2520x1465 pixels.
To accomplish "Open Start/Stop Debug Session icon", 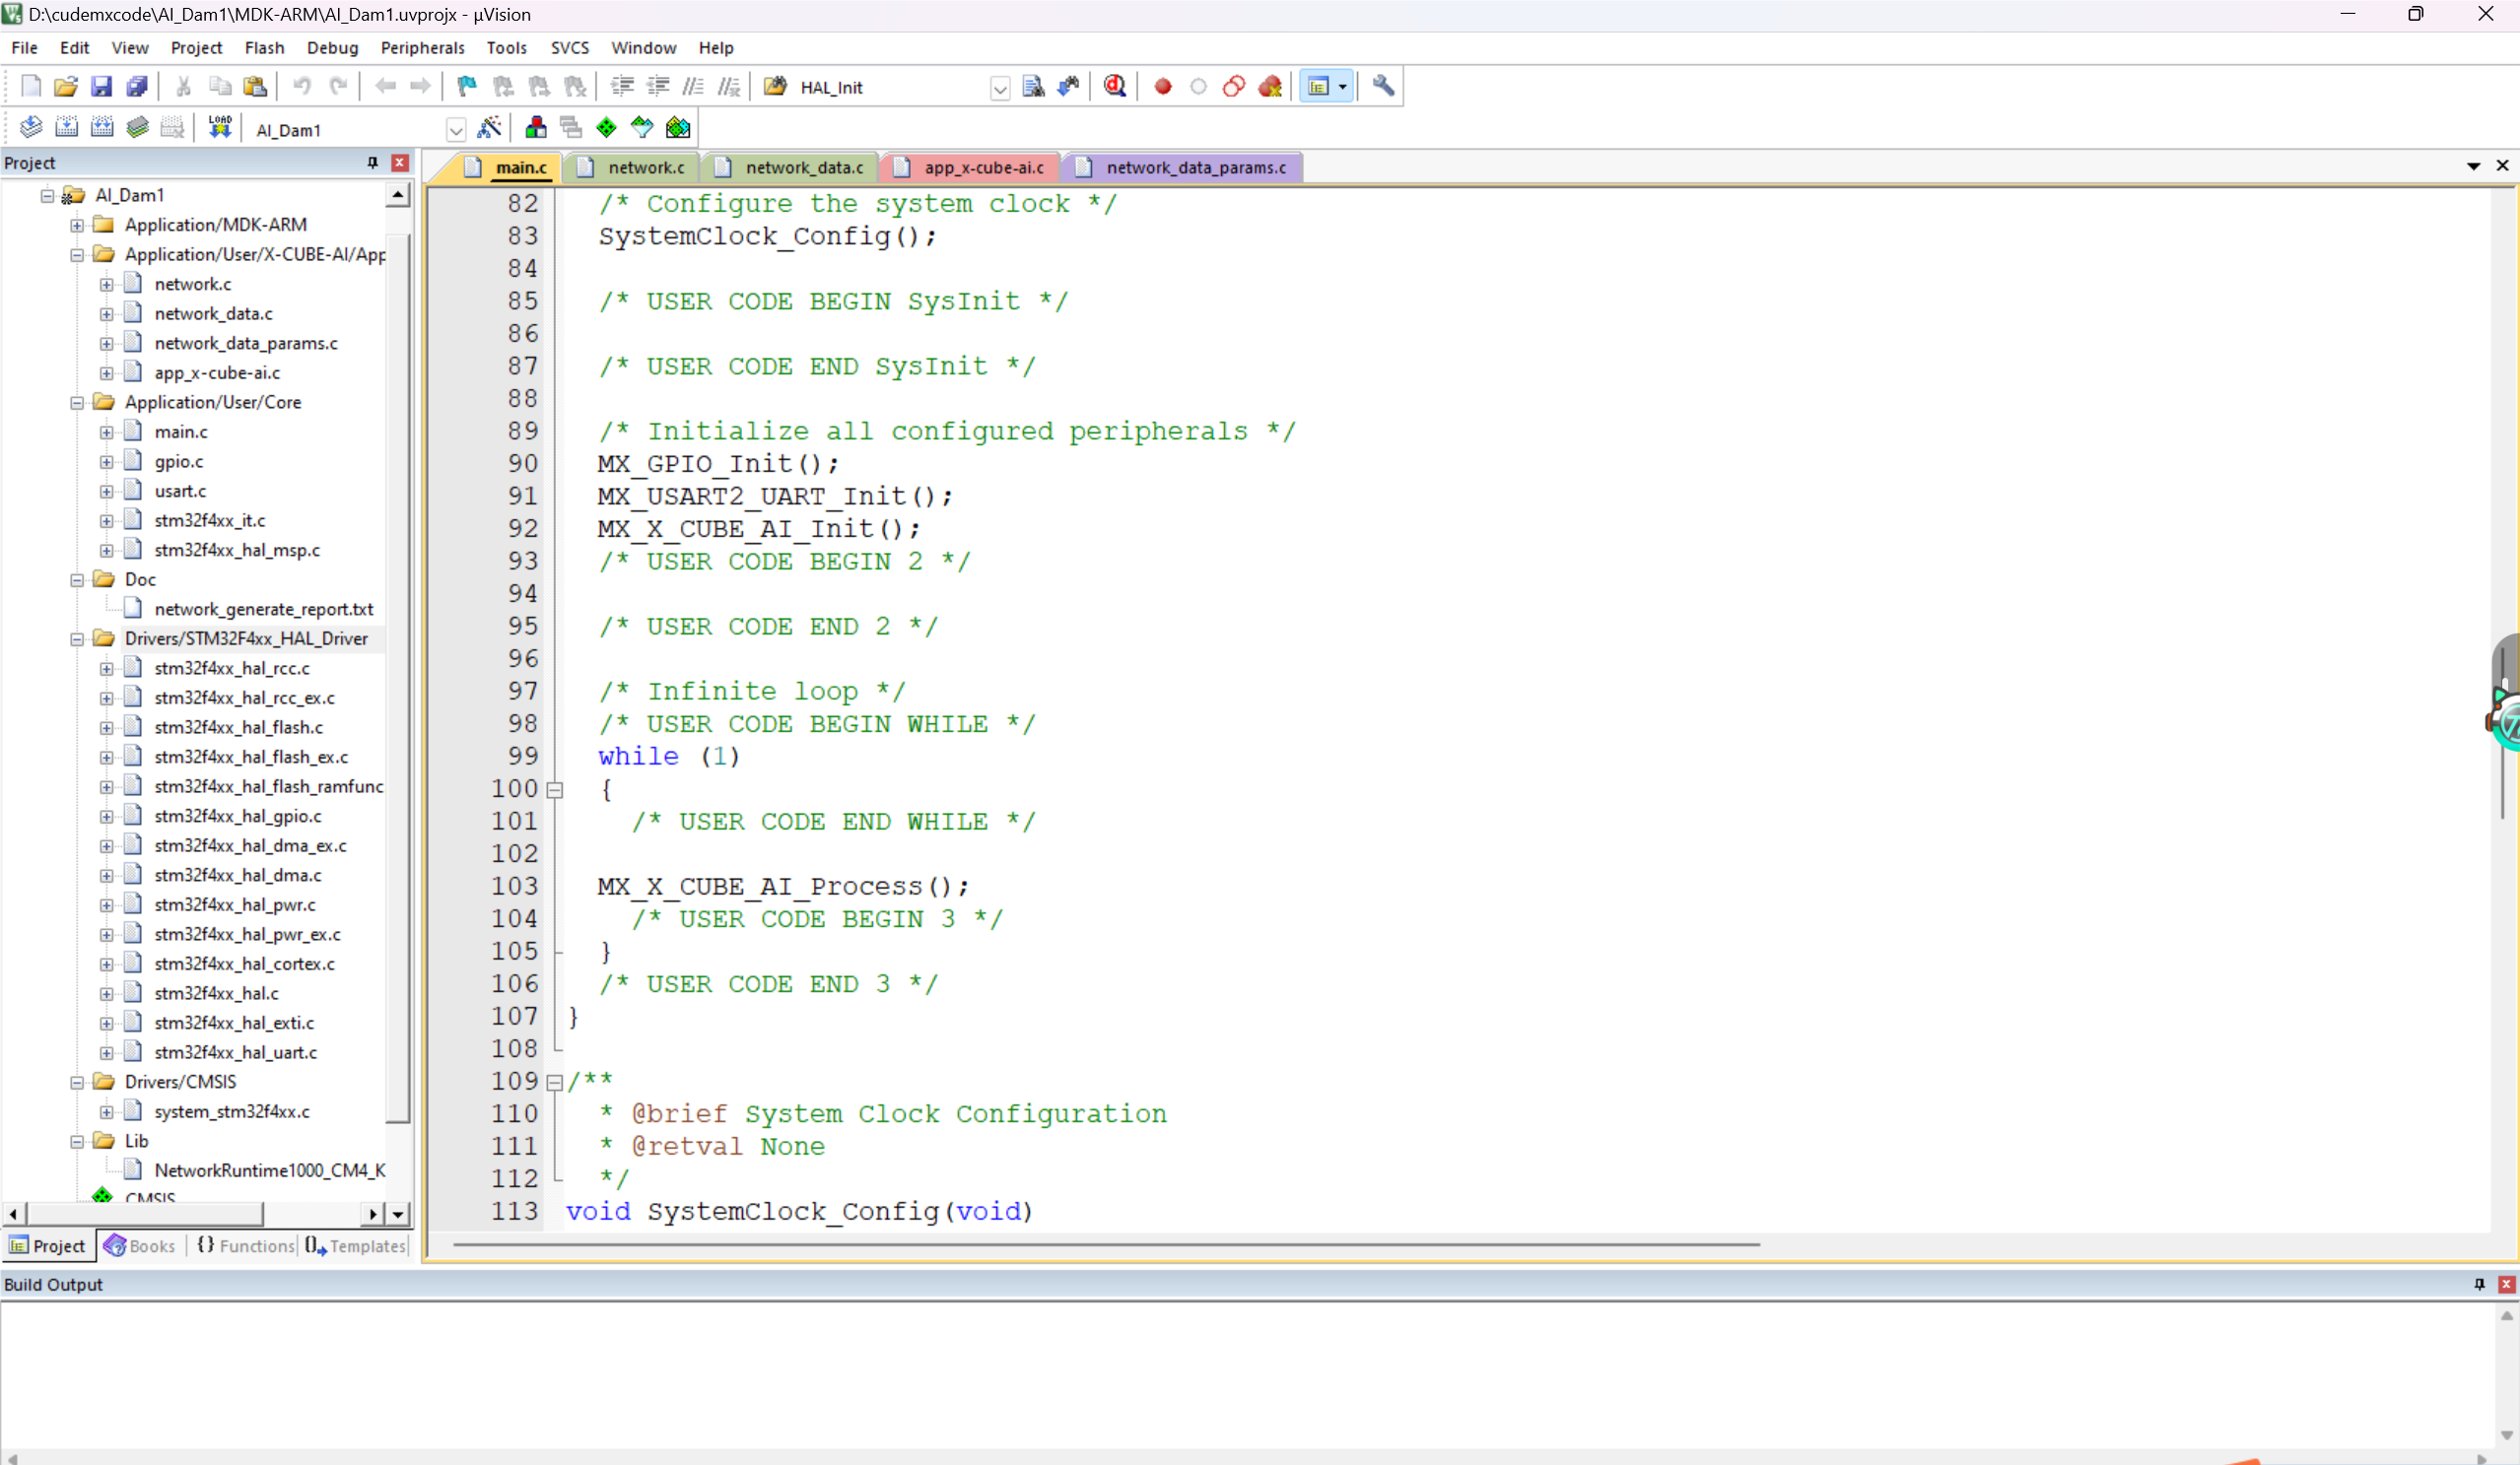I will pos(1115,86).
